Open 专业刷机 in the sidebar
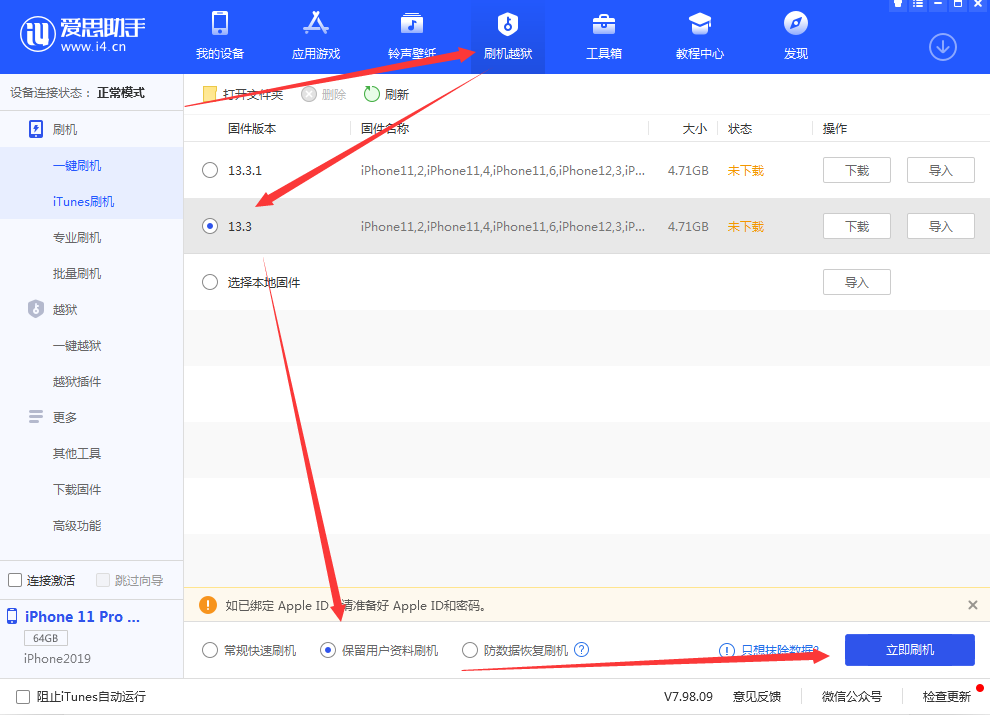990x715 pixels. click(77, 237)
